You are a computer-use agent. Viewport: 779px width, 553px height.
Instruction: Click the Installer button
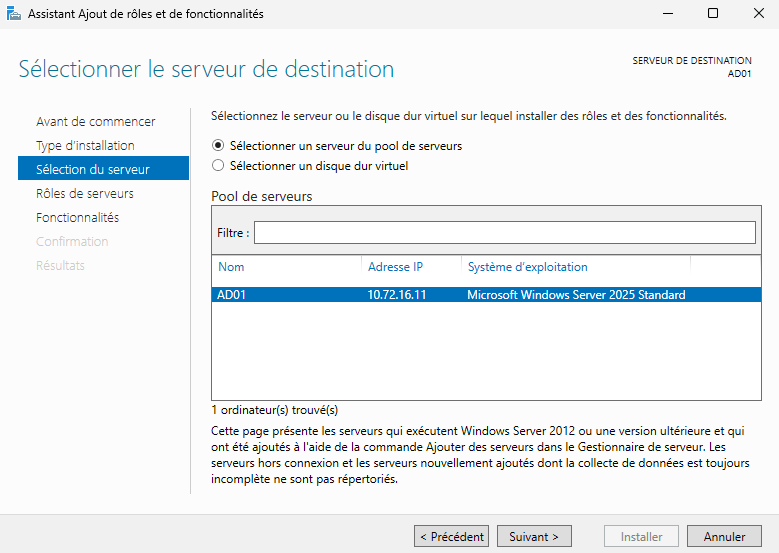point(641,537)
